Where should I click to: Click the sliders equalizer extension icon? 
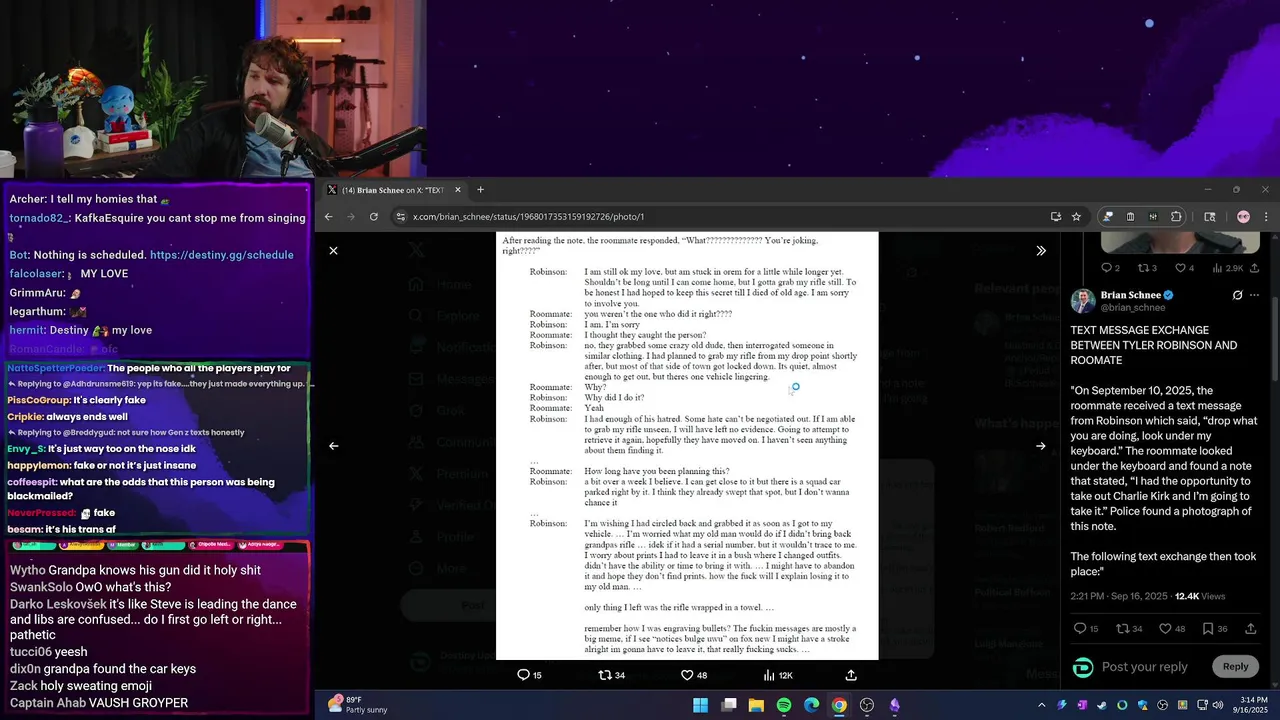(x=1153, y=216)
